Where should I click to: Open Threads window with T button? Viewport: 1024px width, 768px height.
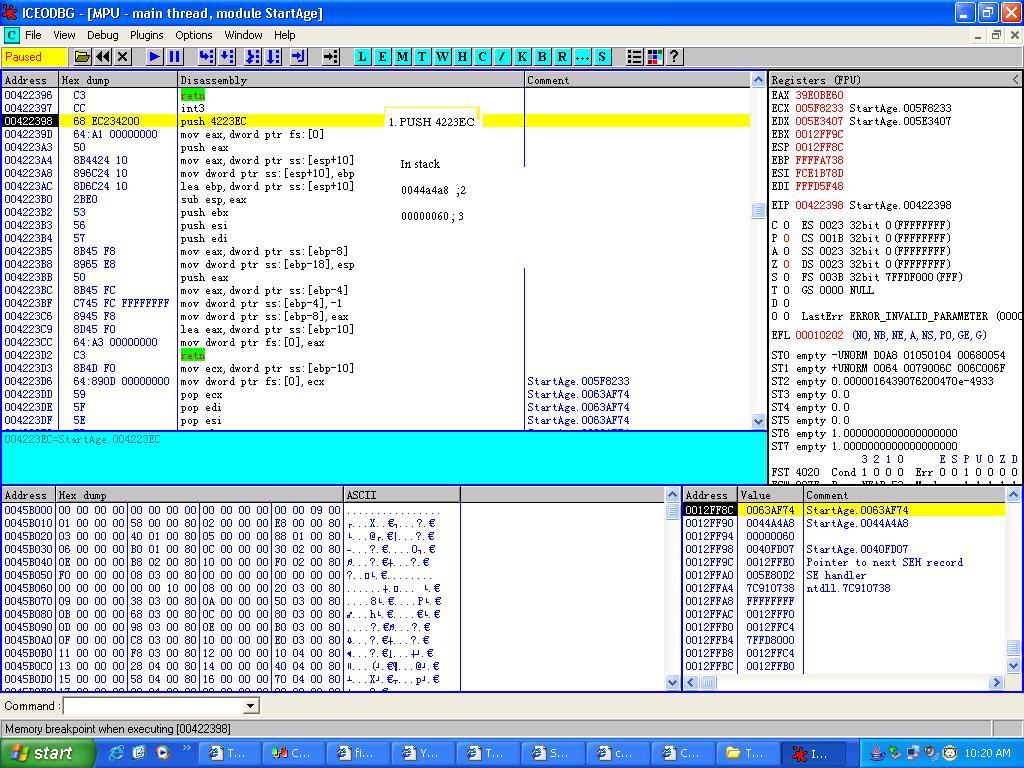[x=423, y=57]
